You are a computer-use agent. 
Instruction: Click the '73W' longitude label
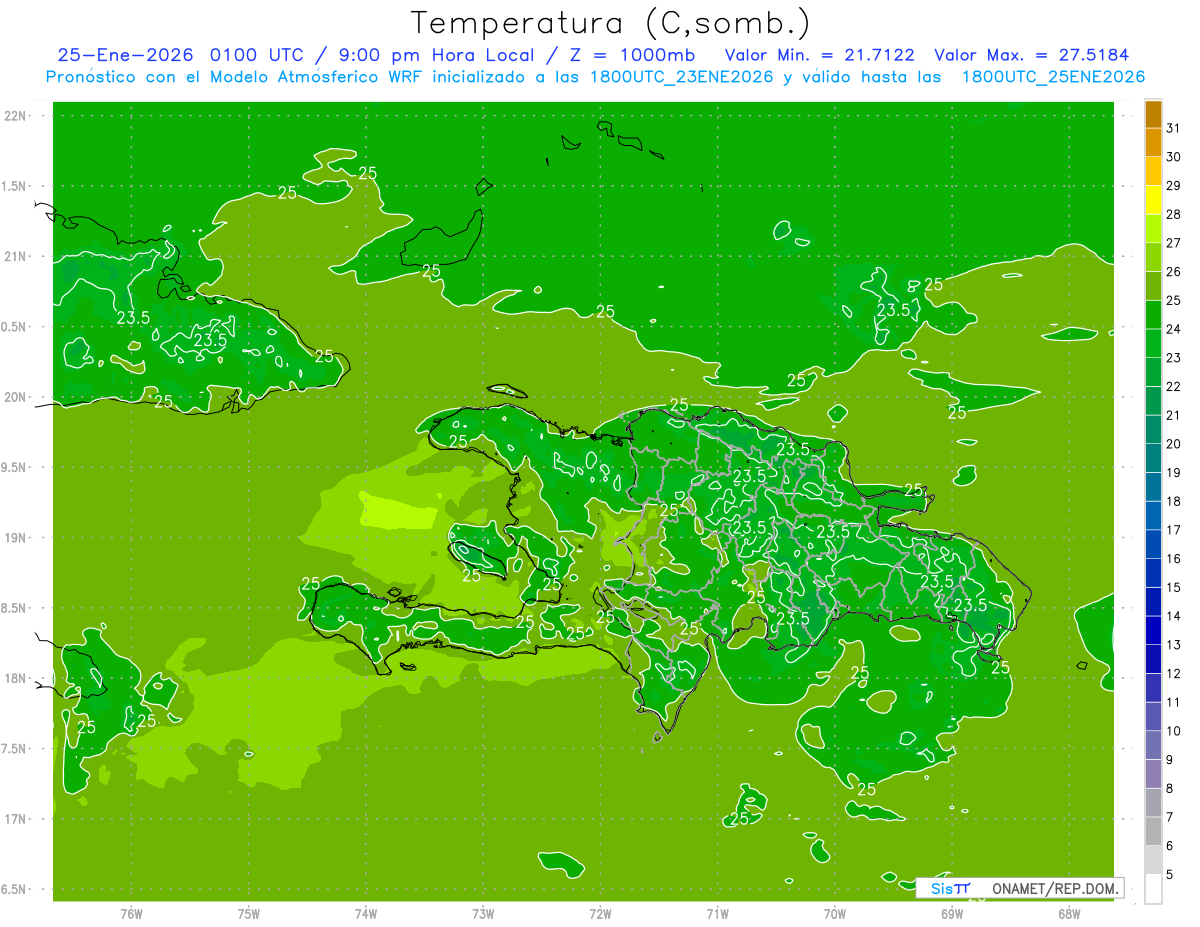pos(483,913)
